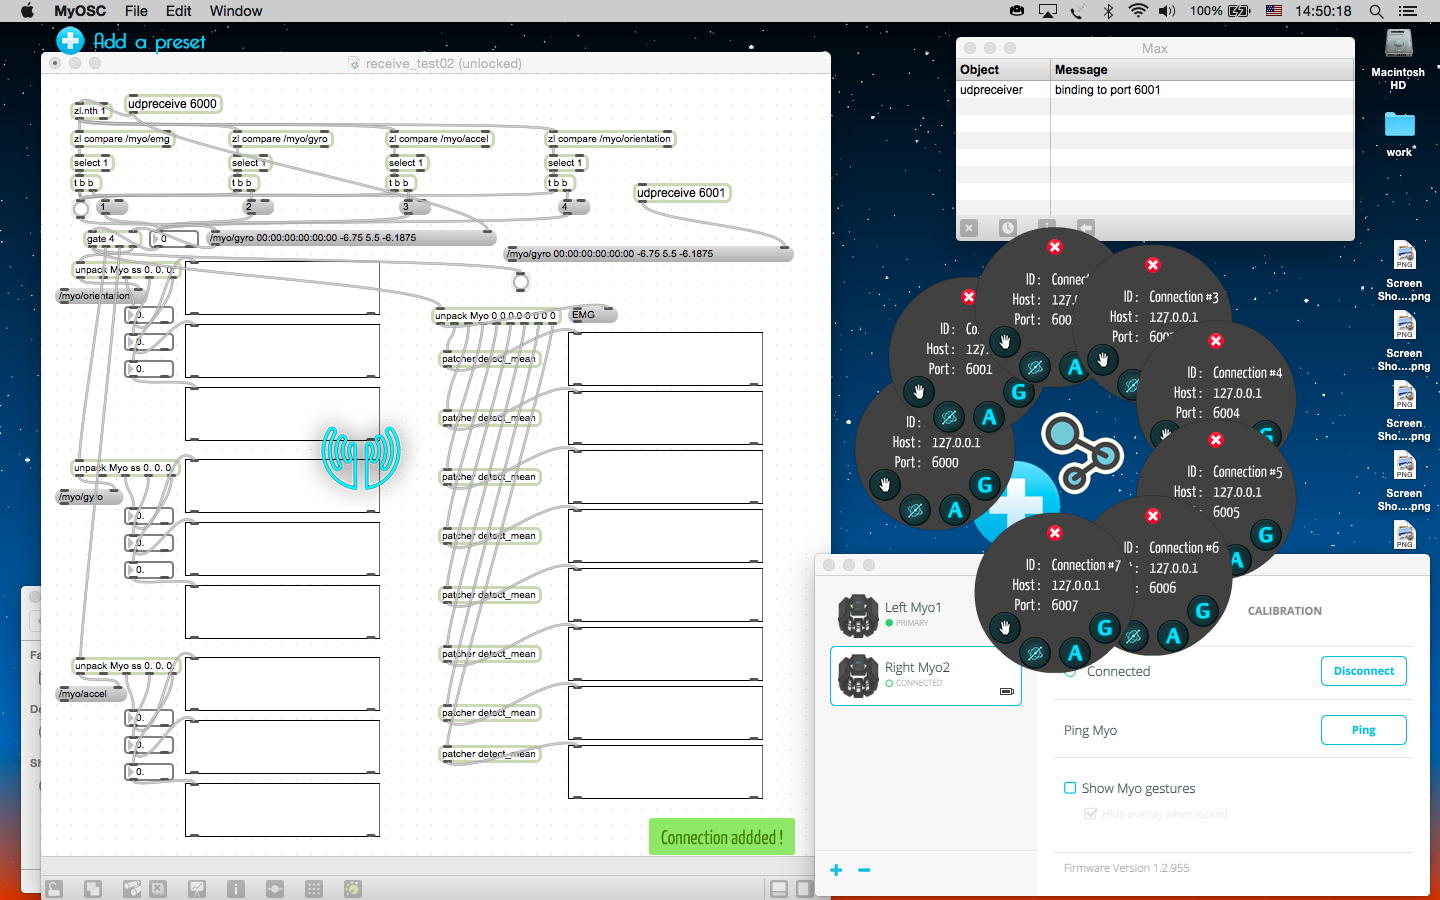Toggle the orientation icon on the port 6000 bubble
The height and width of the screenshot is (900, 1440).
point(914,510)
